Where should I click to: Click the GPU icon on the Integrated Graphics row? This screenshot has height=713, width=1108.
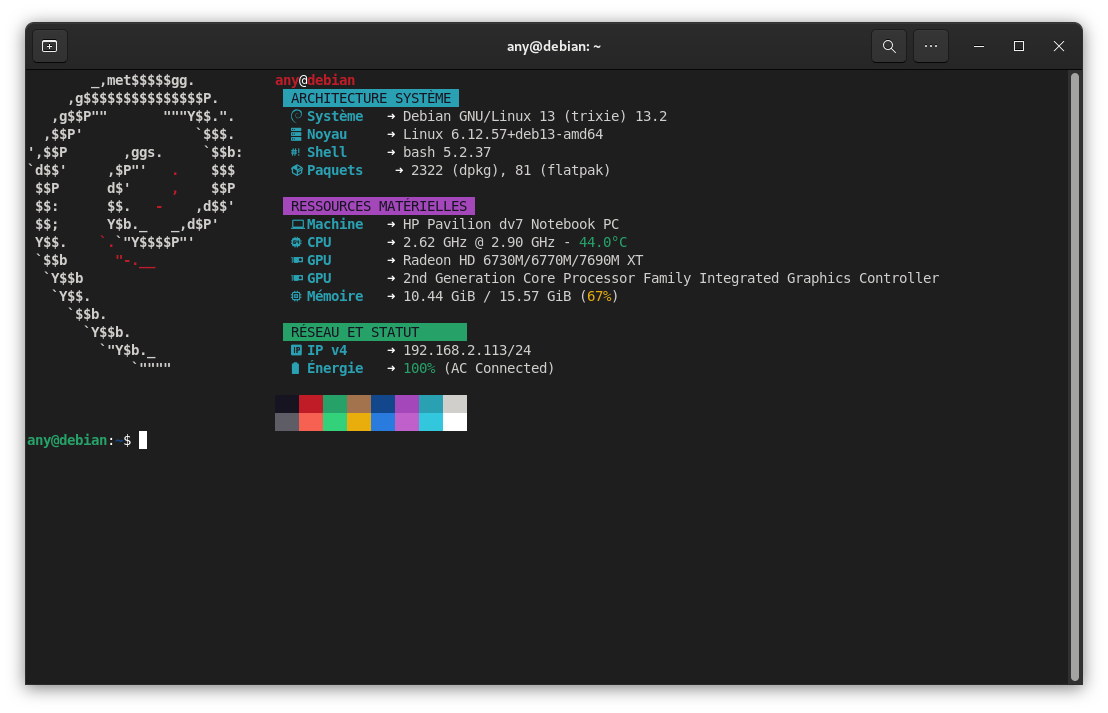[297, 278]
